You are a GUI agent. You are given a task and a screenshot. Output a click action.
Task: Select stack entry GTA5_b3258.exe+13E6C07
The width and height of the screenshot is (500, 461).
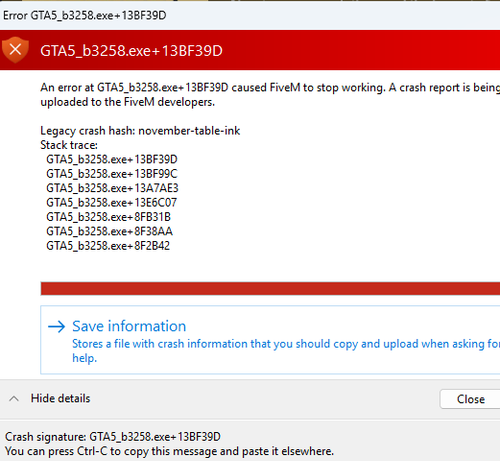click(x=111, y=203)
